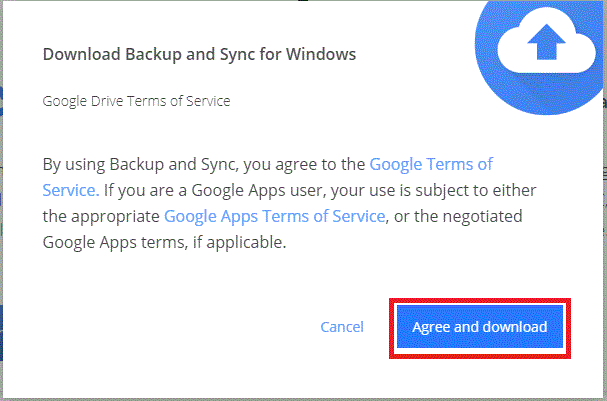Click the "Google Drive Terms of Service" subtitle
607x401 pixels.
point(136,101)
